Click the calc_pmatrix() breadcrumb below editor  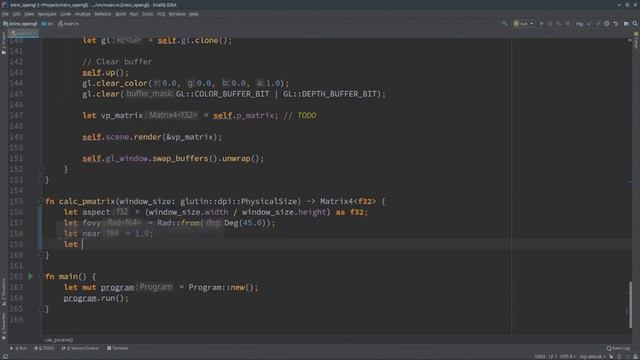pyautogui.click(x=59, y=340)
